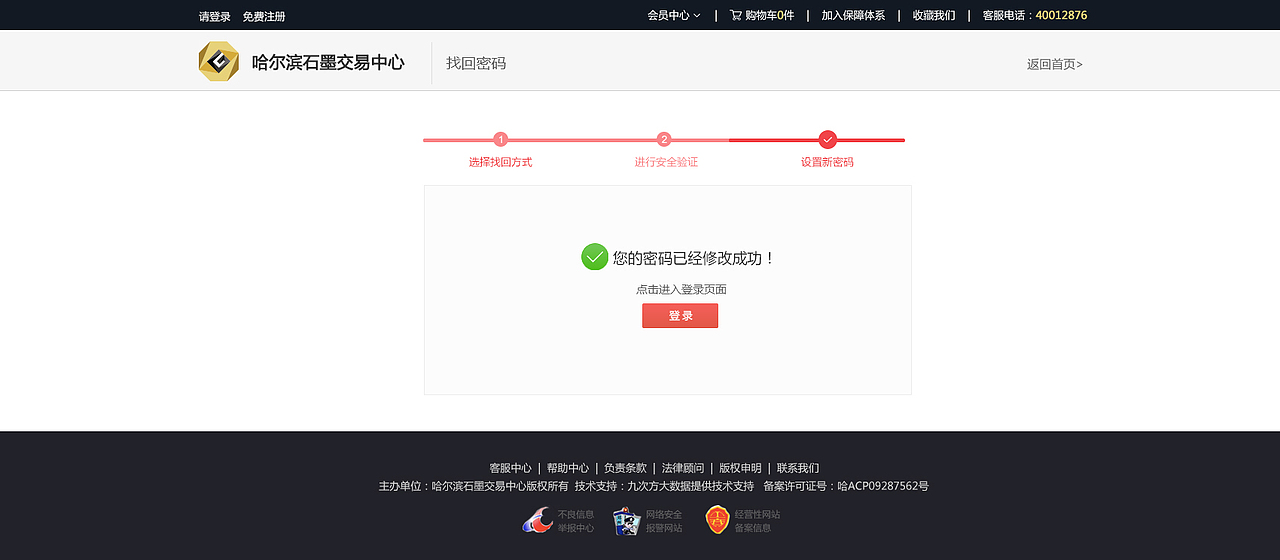The image size is (1280, 560).
Task: Click the 不良信息举报中心 badge icon
Action: [538, 520]
